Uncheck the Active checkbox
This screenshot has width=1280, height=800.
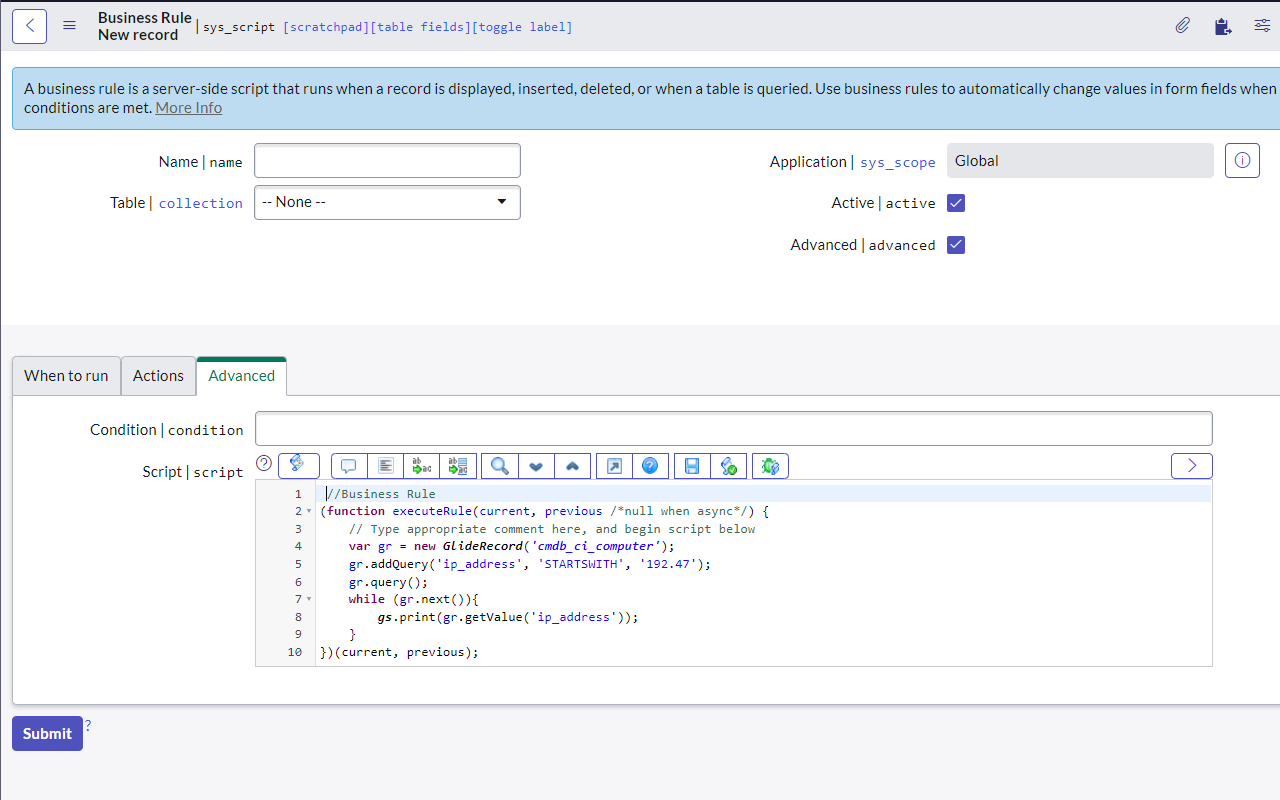956,203
